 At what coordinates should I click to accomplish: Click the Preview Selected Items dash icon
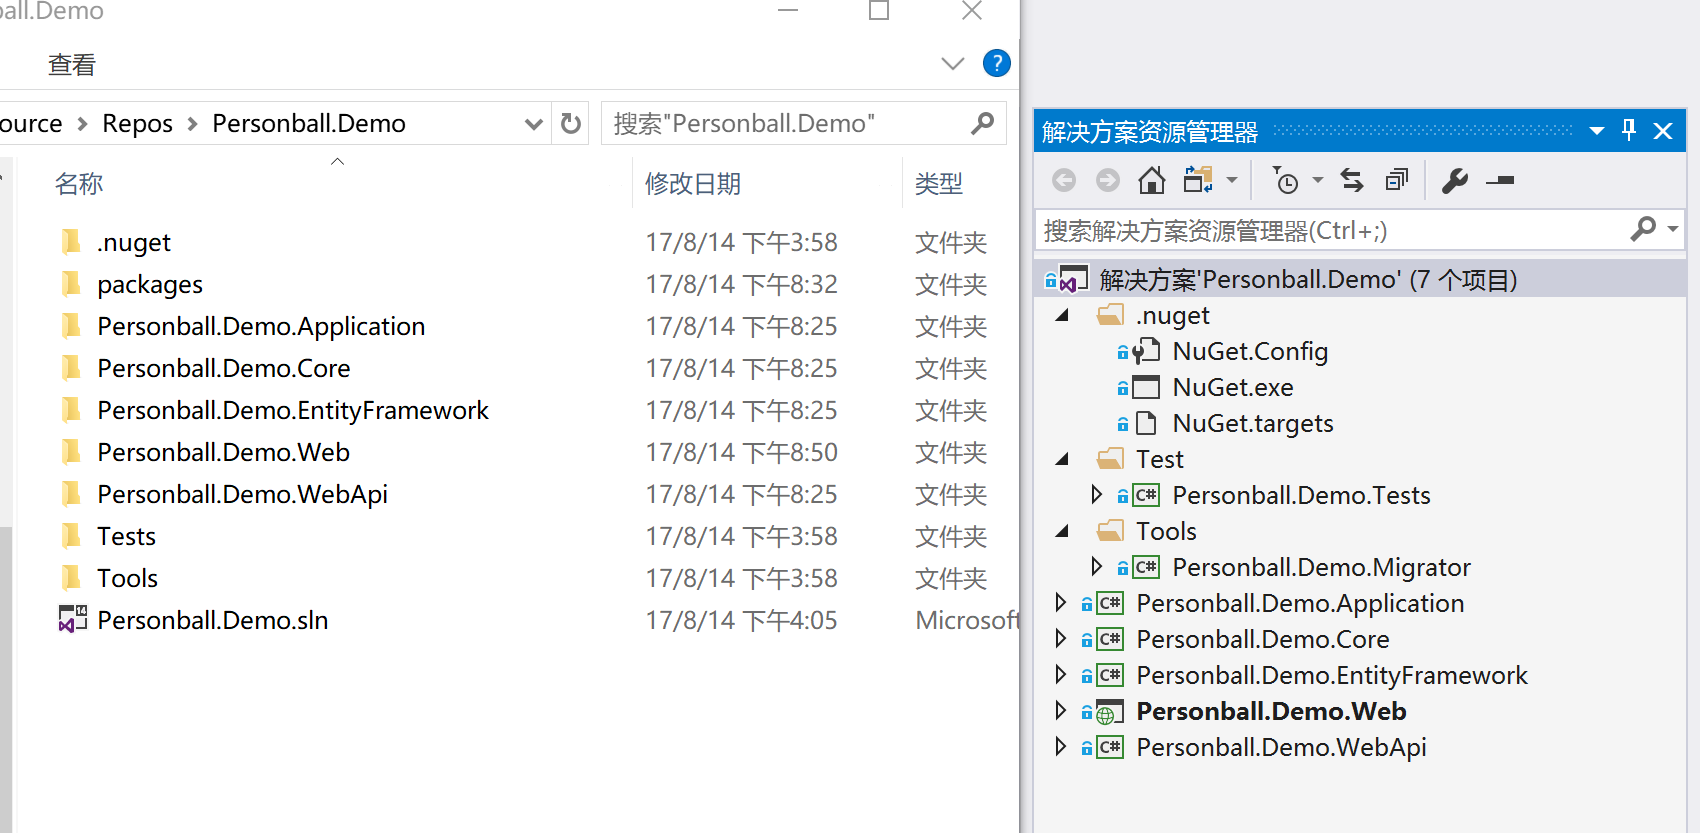tap(1500, 181)
